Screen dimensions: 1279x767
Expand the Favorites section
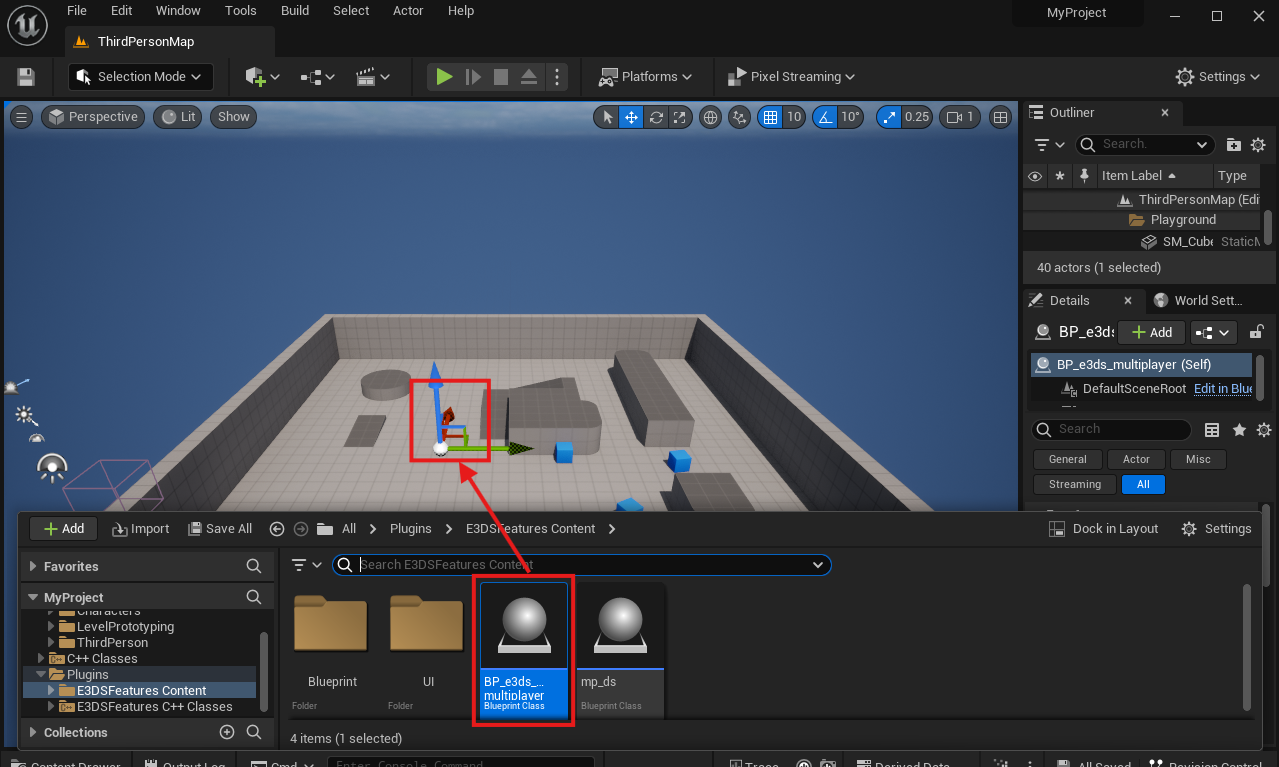point(34,566)
